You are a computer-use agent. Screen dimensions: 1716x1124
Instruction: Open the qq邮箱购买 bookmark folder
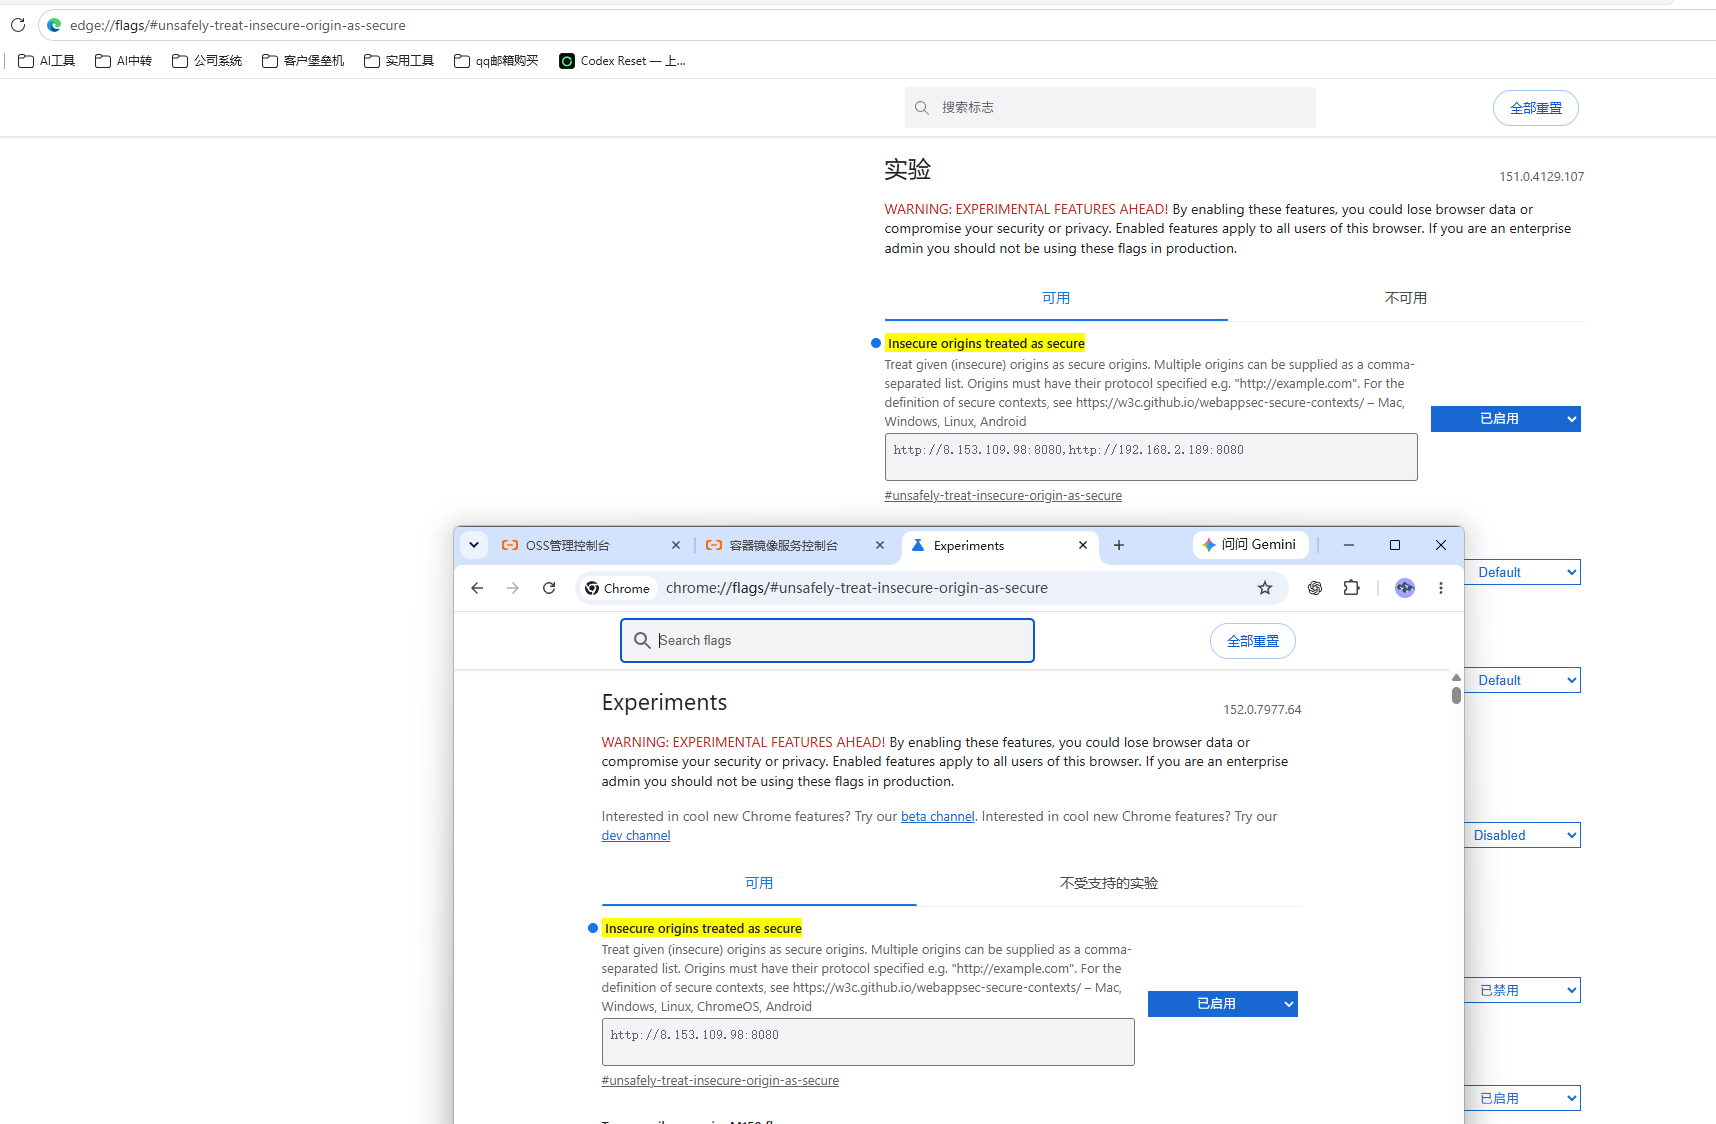pos(496,61)
